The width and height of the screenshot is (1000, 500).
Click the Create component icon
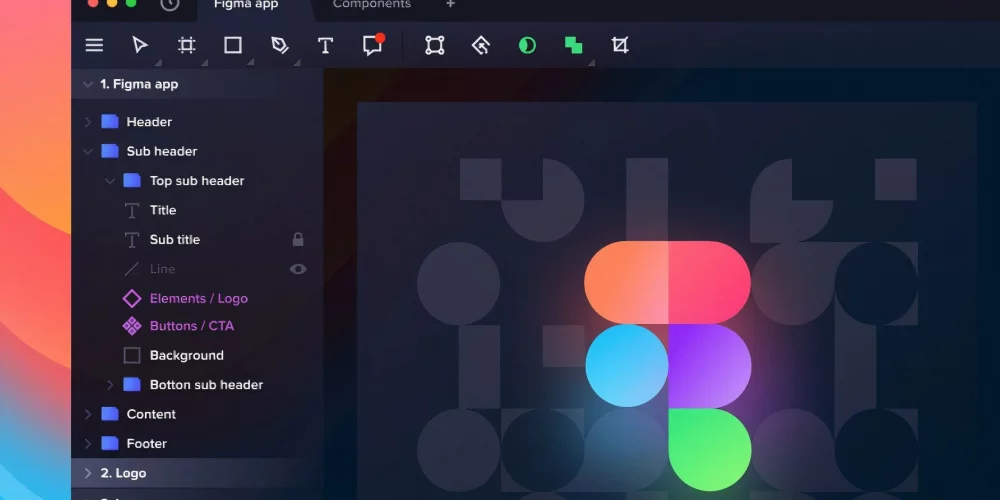pos(481,45)
